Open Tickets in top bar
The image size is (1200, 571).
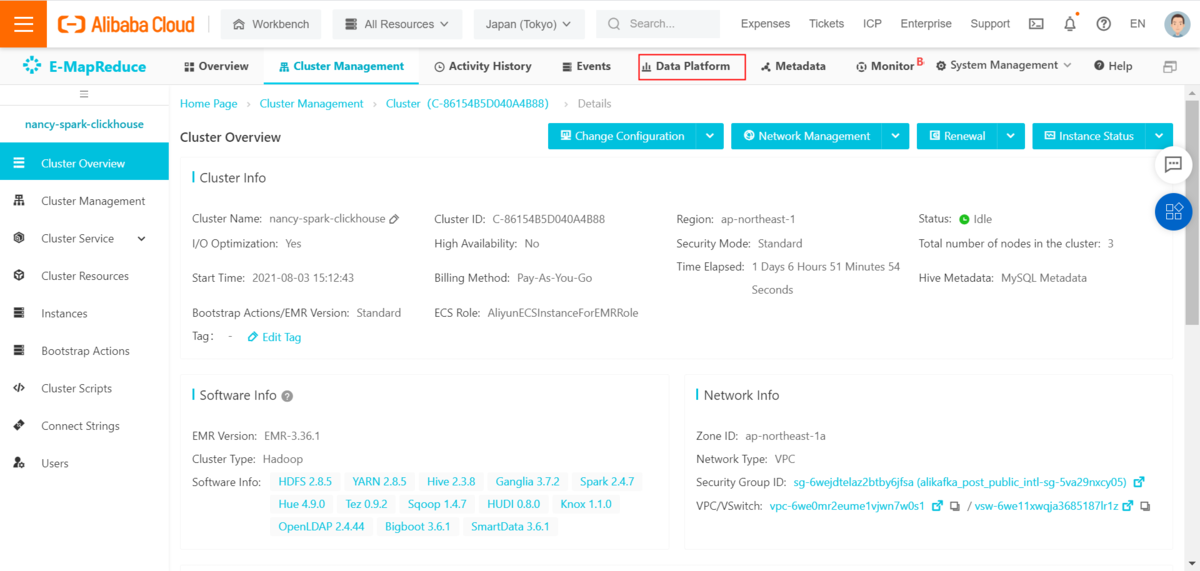826,24
